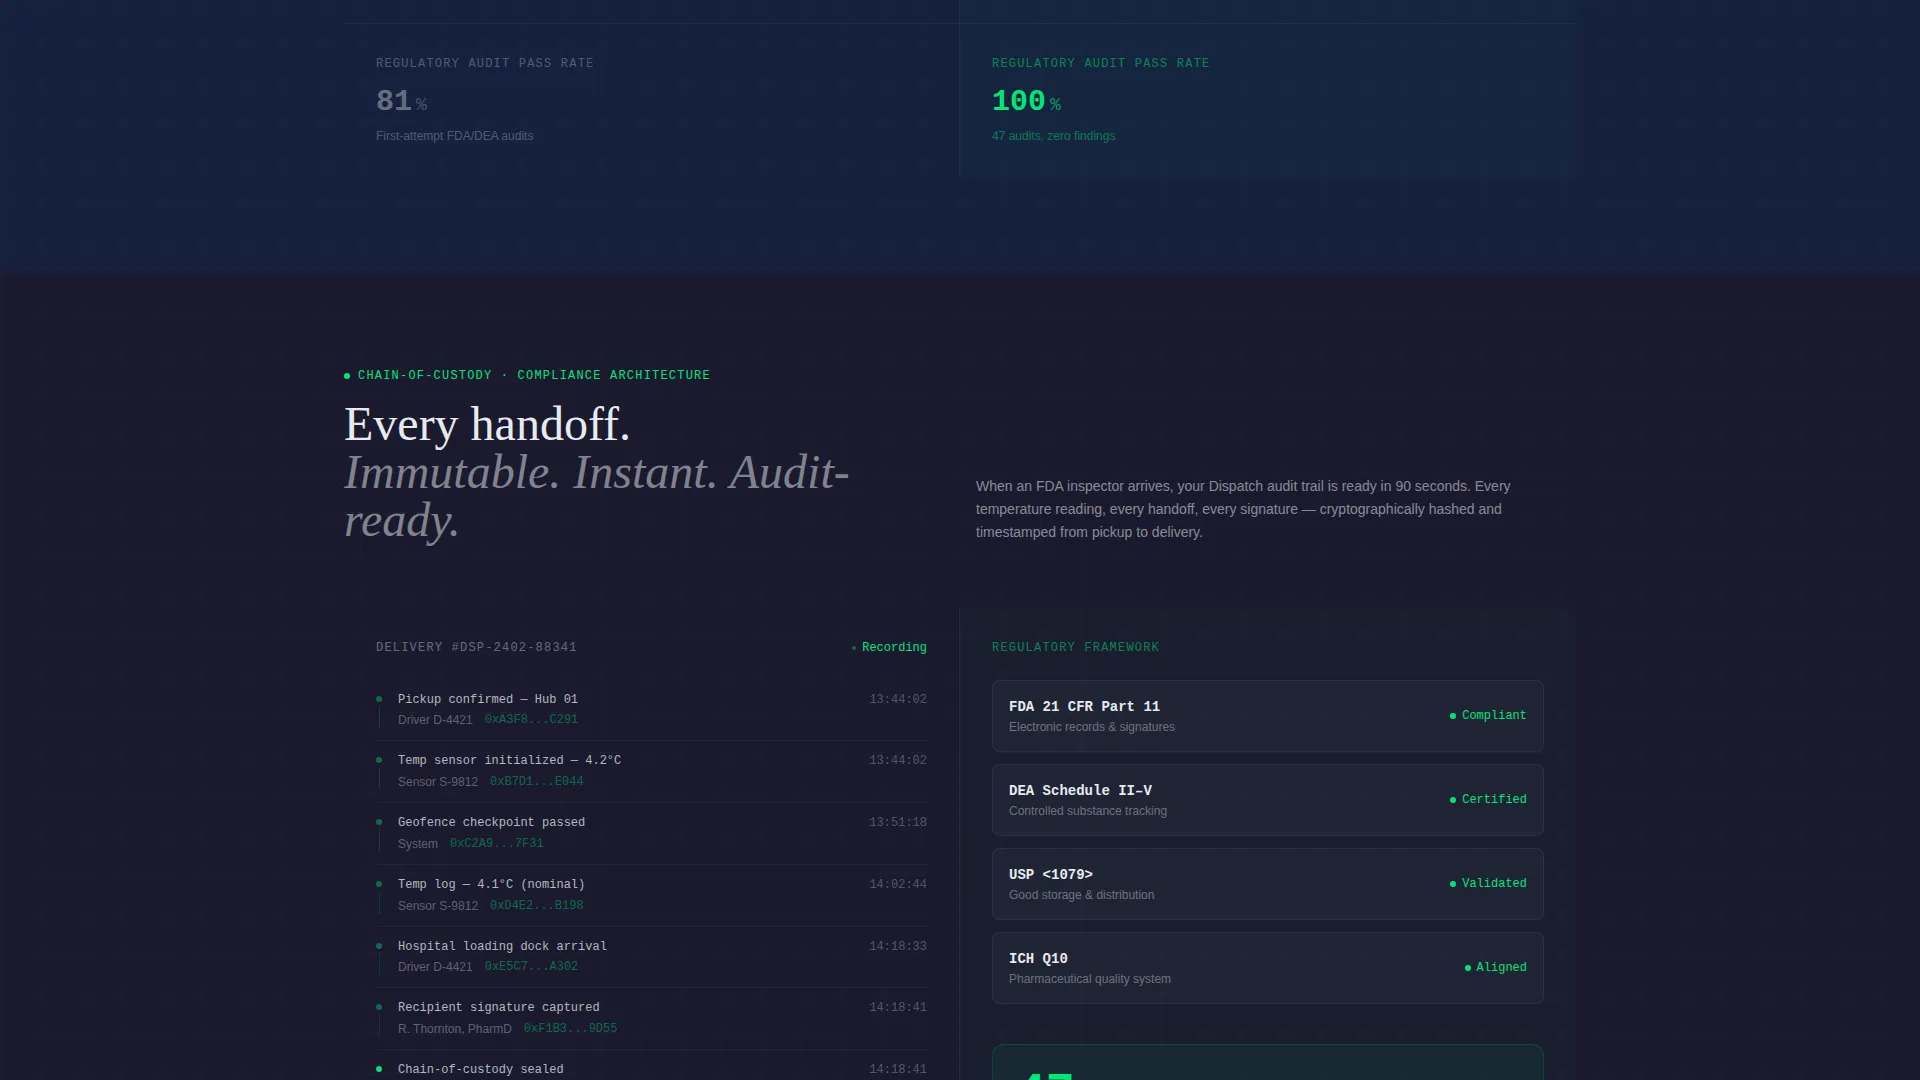Click timestamp 14:02:44
The image size is (1920, 1080).
[x=898, y=885]
